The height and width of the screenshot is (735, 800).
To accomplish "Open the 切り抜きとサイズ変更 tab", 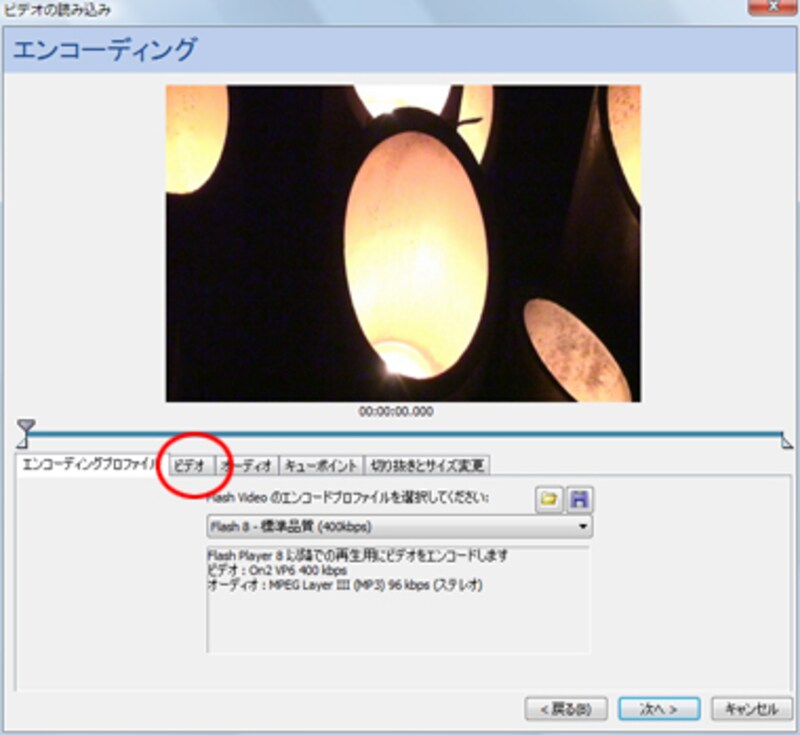I will 428,465.
